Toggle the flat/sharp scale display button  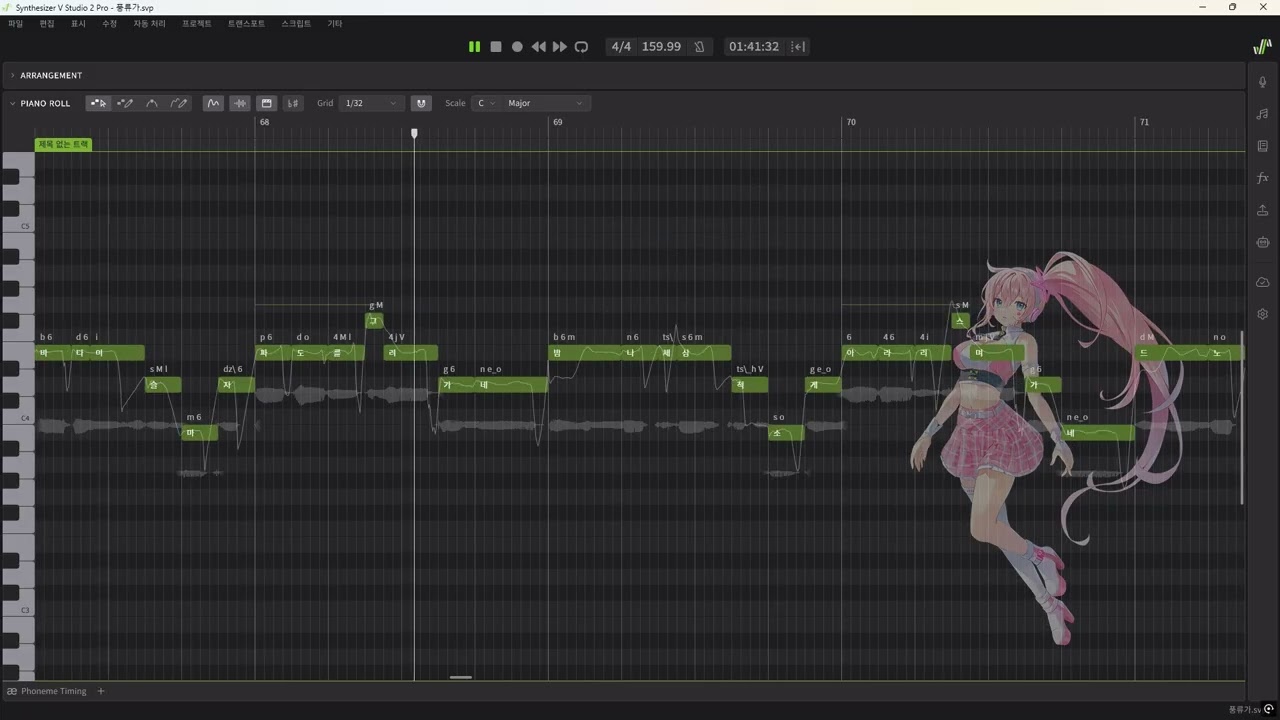coord(292,103)
